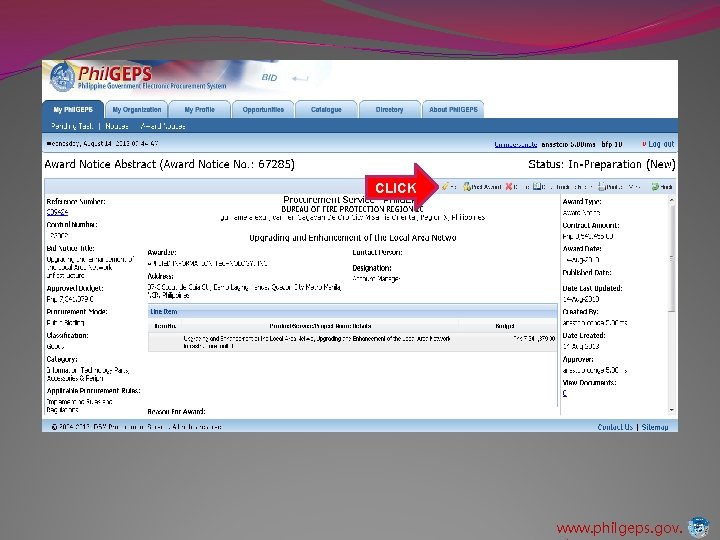Screen dimensions: 720x540
Task: Select the Catalogue tab
Action: tap(326, 110)
